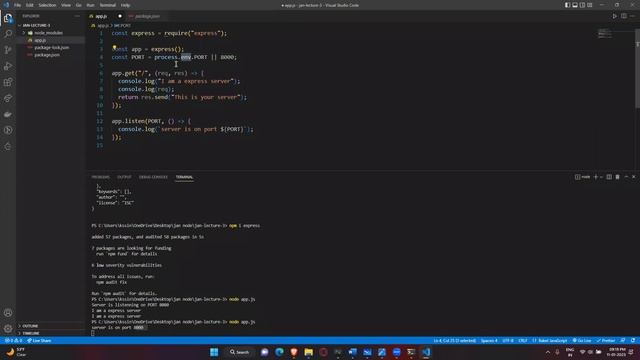Open editor More Actions ellipsis menu

[632, 16]
